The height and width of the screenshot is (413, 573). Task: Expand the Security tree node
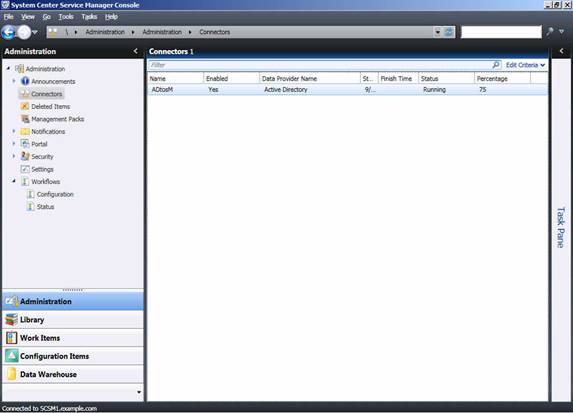[x=14, y=156]
